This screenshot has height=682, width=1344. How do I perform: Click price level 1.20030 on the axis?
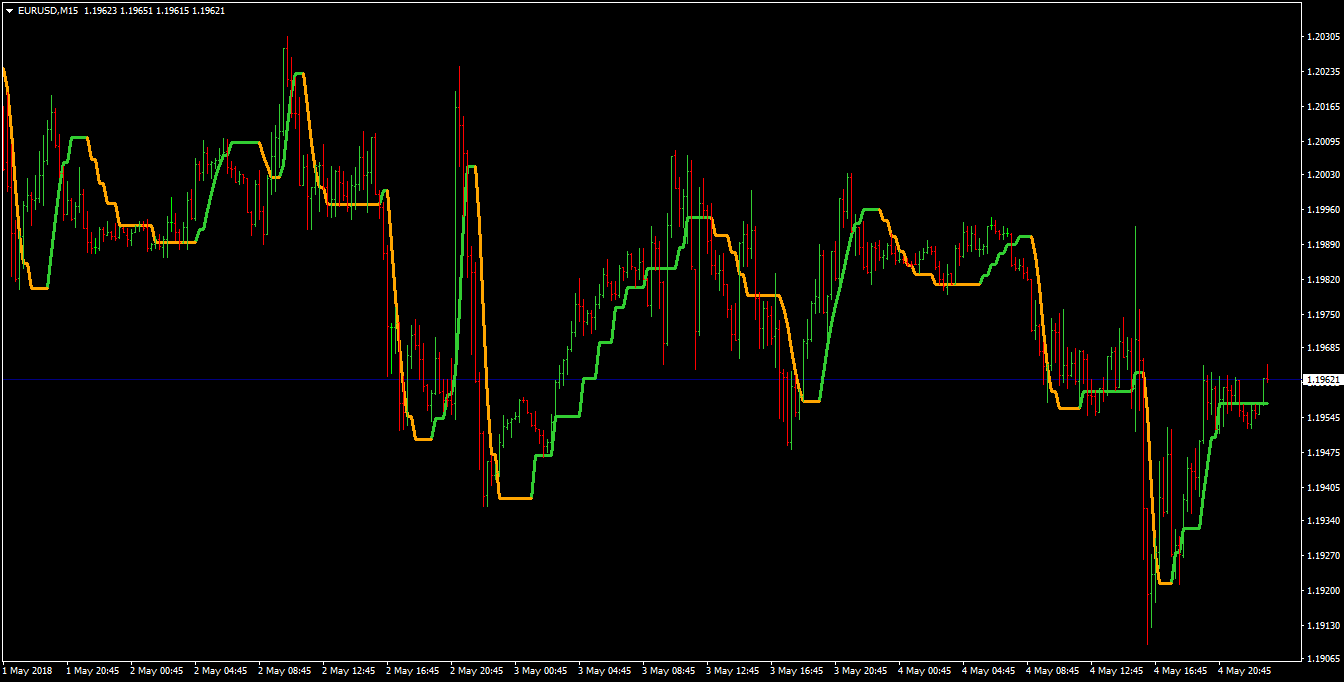pyautogui.click(x=1323, y=175)
